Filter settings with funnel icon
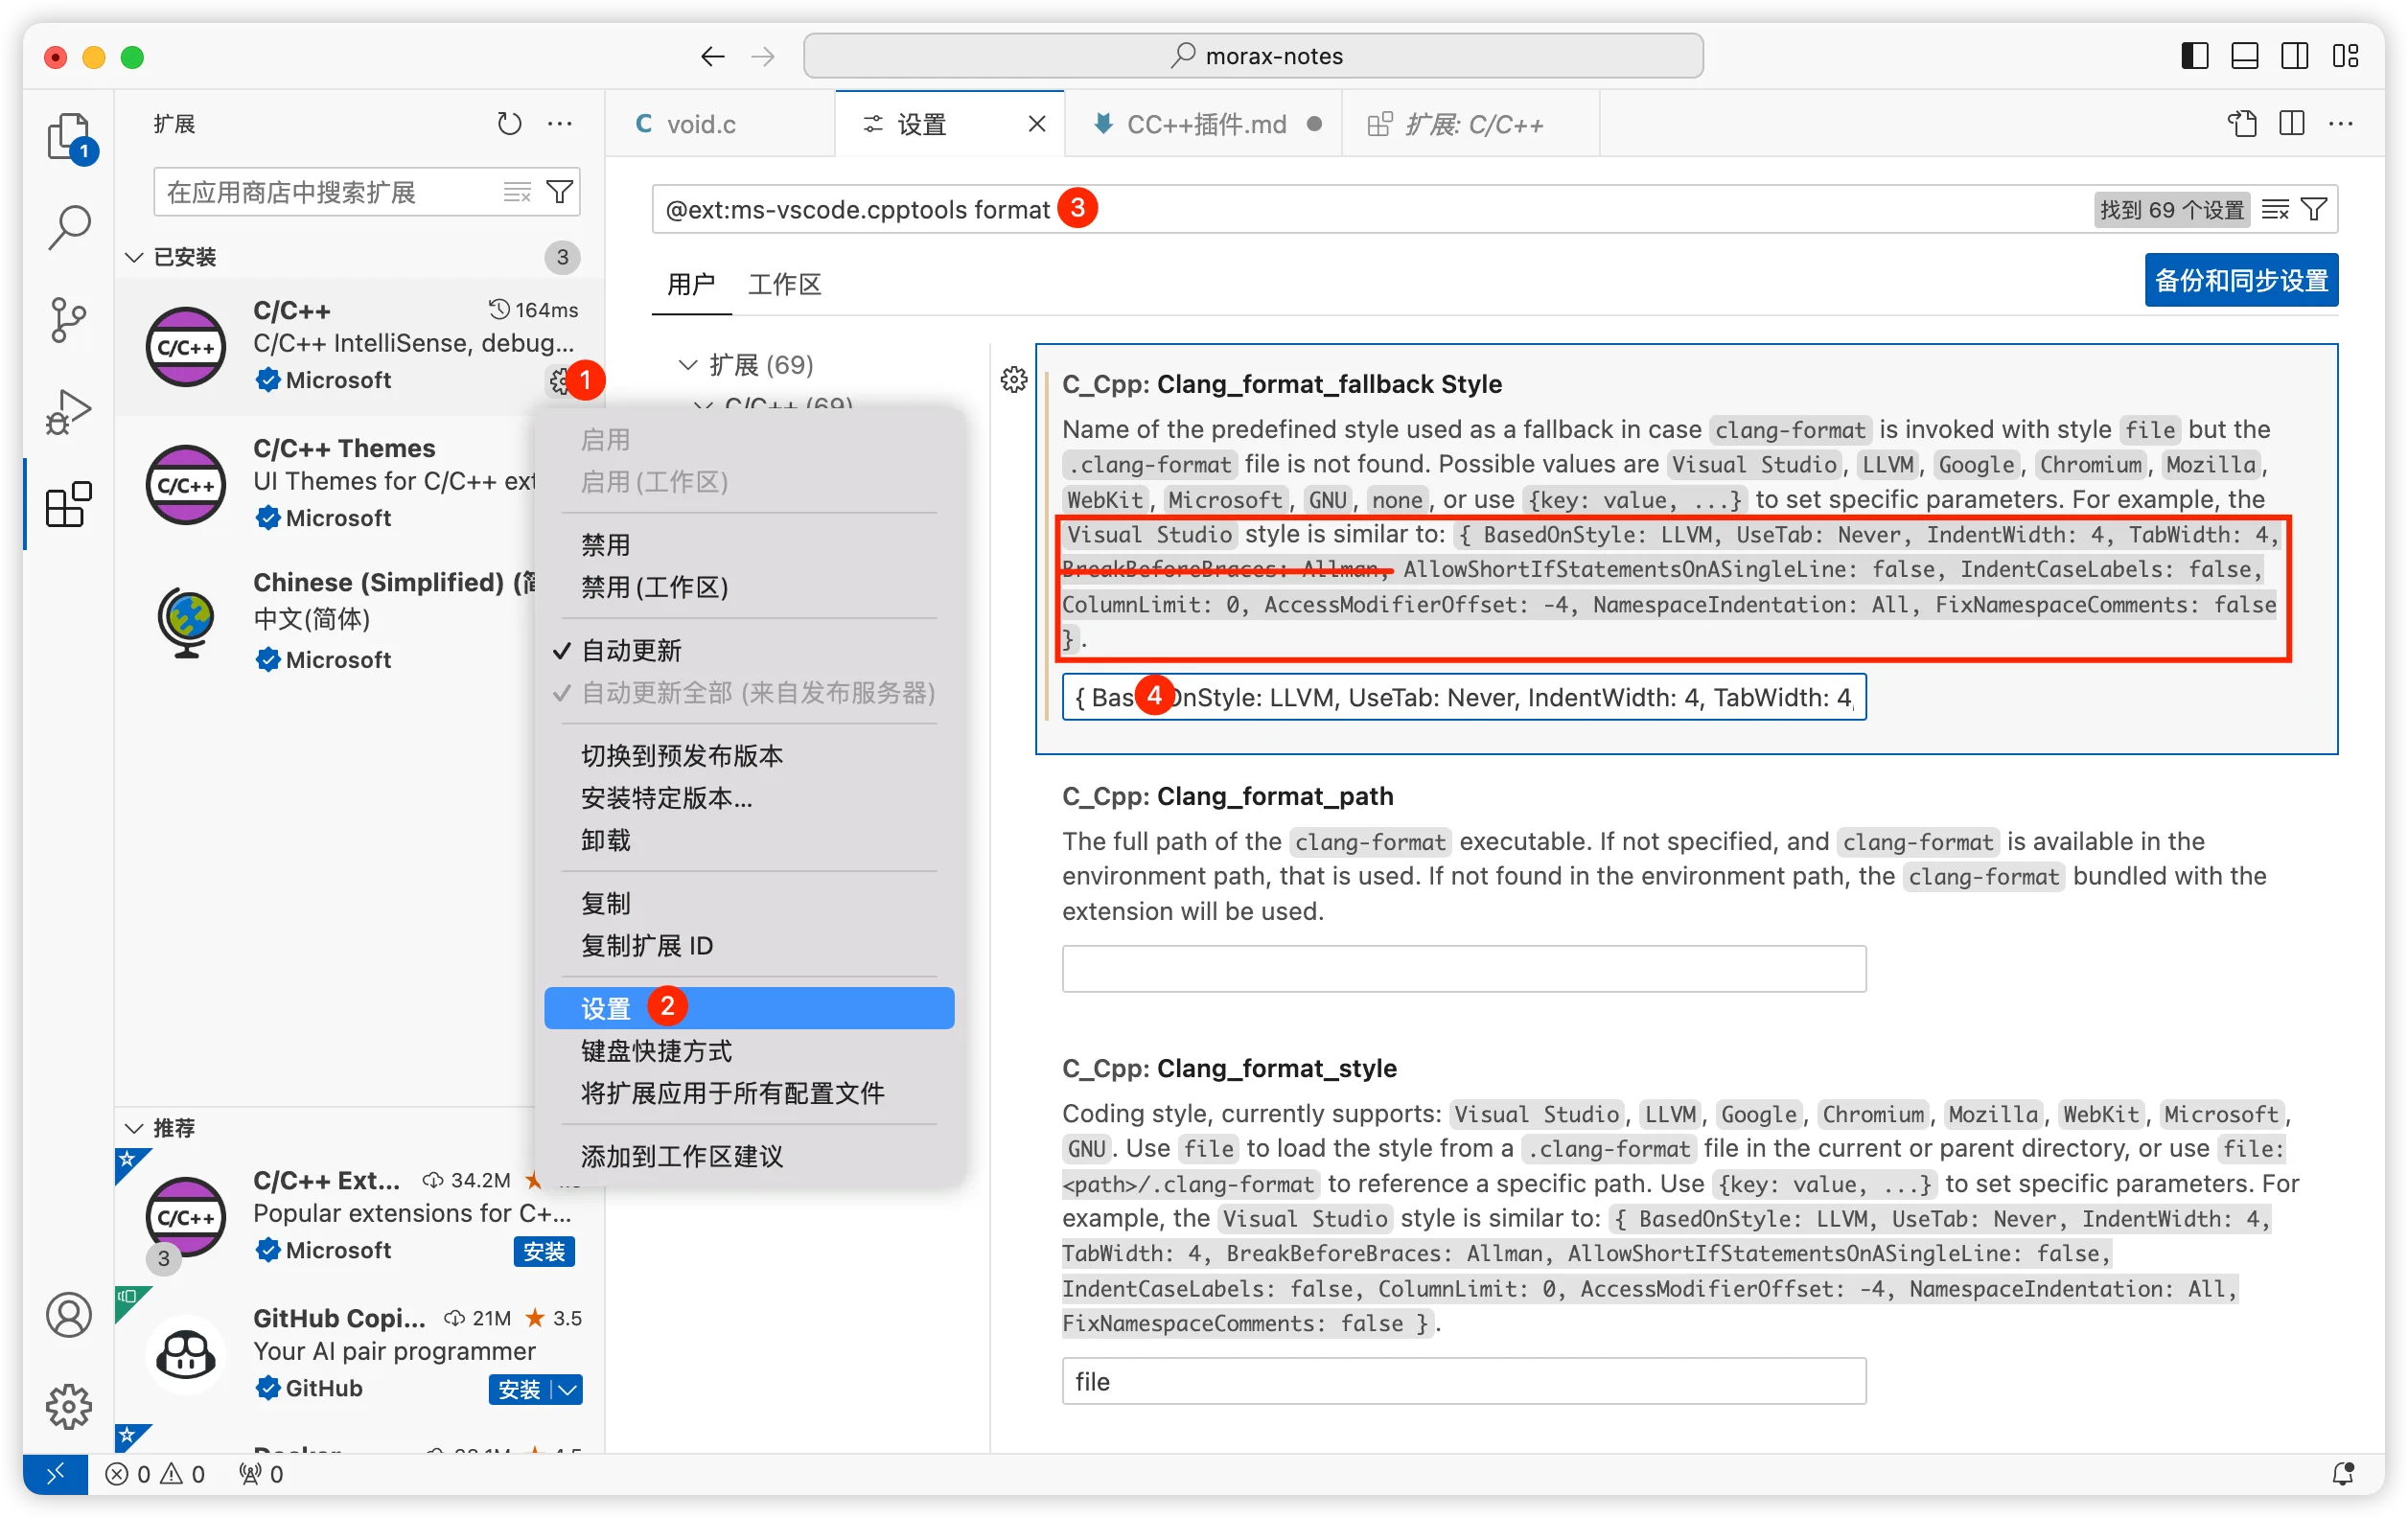2408x1518 pixels. [x=2314, y=209]
